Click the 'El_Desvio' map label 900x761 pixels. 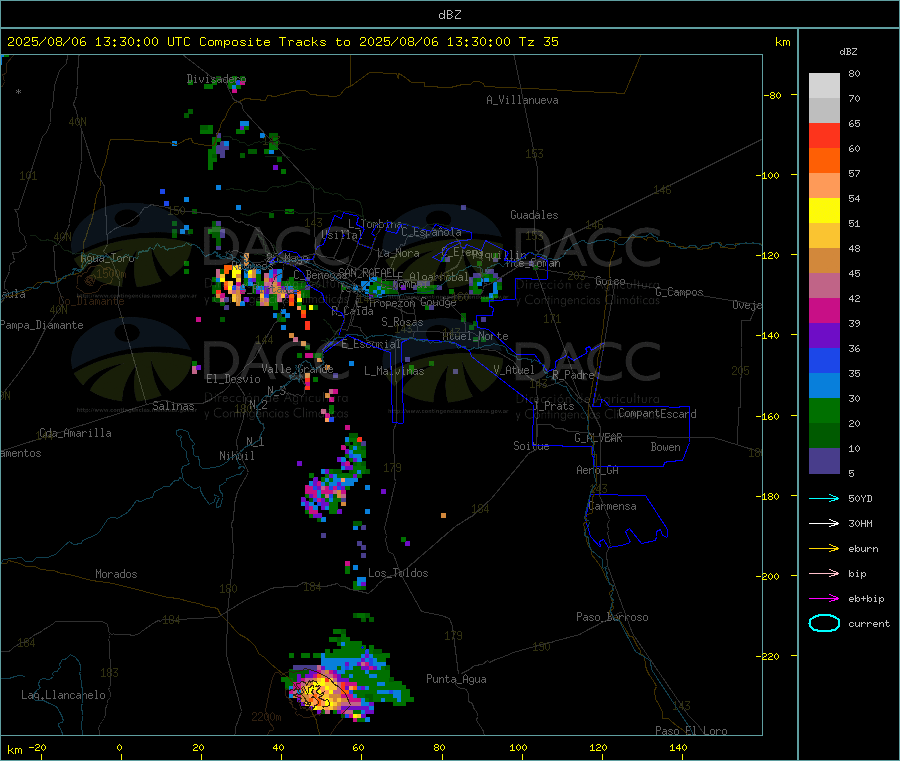pyautogui.click(x=234, y=379)
